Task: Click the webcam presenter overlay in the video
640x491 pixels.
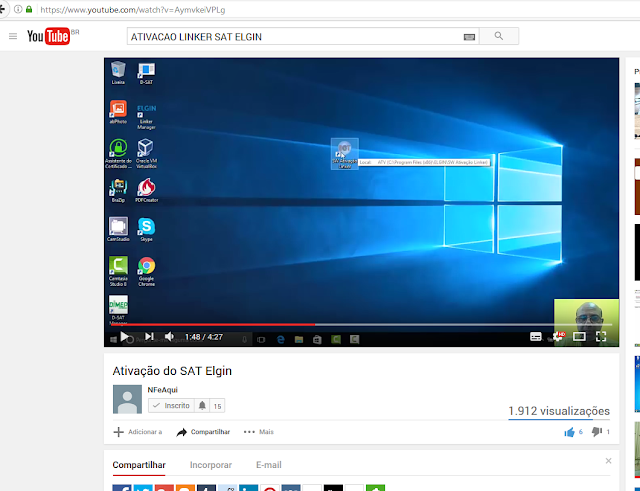Action: click(x=586, y=322)
